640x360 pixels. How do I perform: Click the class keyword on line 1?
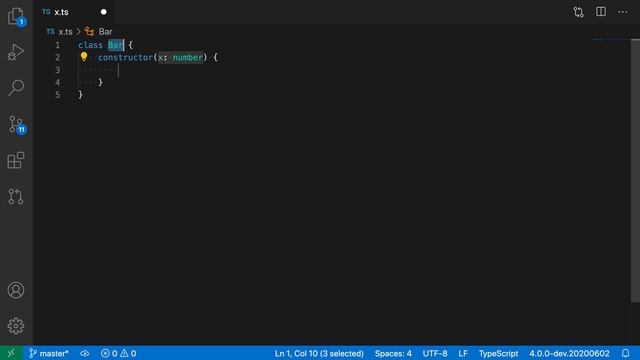[x=91, y=45]
